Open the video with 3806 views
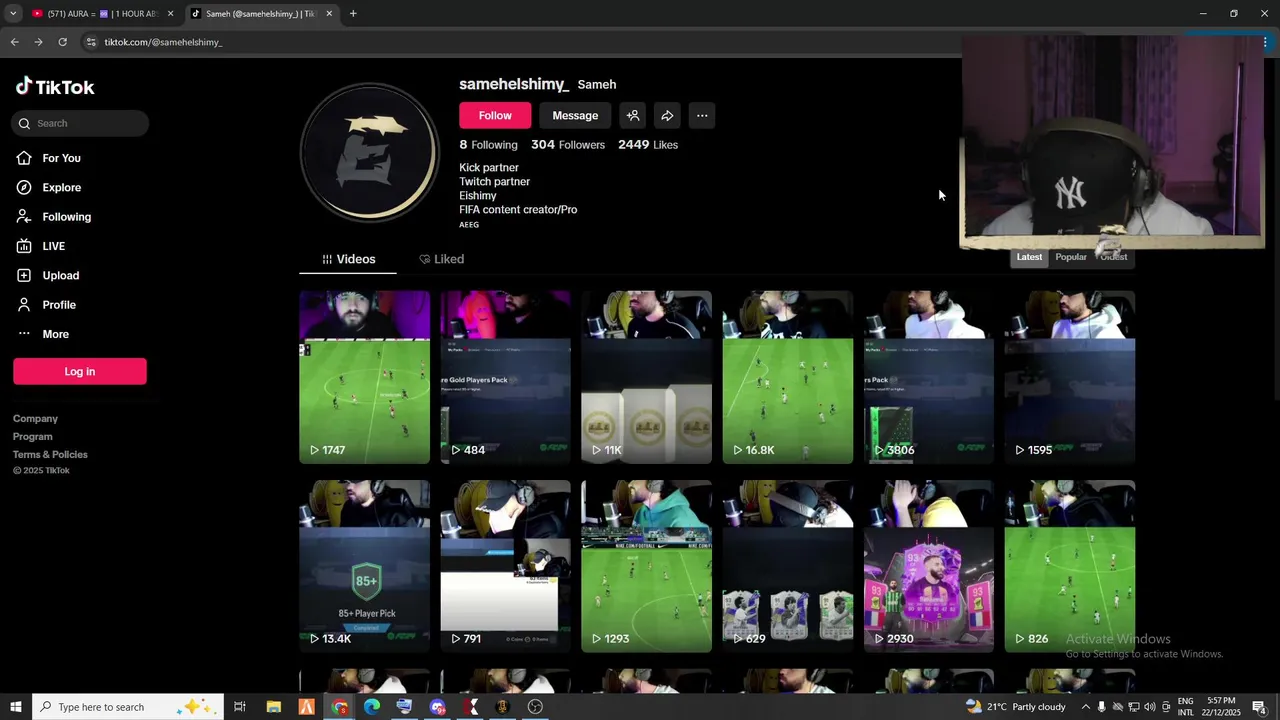 (x=928, y=377)
